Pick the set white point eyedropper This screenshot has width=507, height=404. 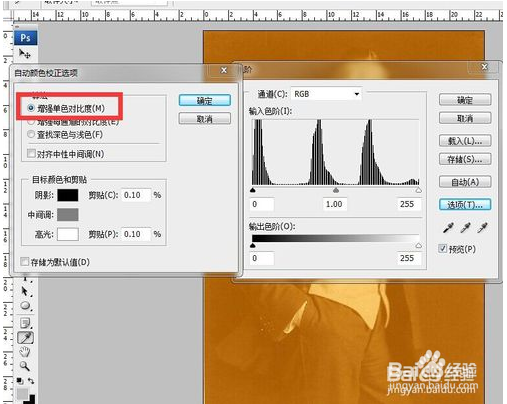coord(482,228)
